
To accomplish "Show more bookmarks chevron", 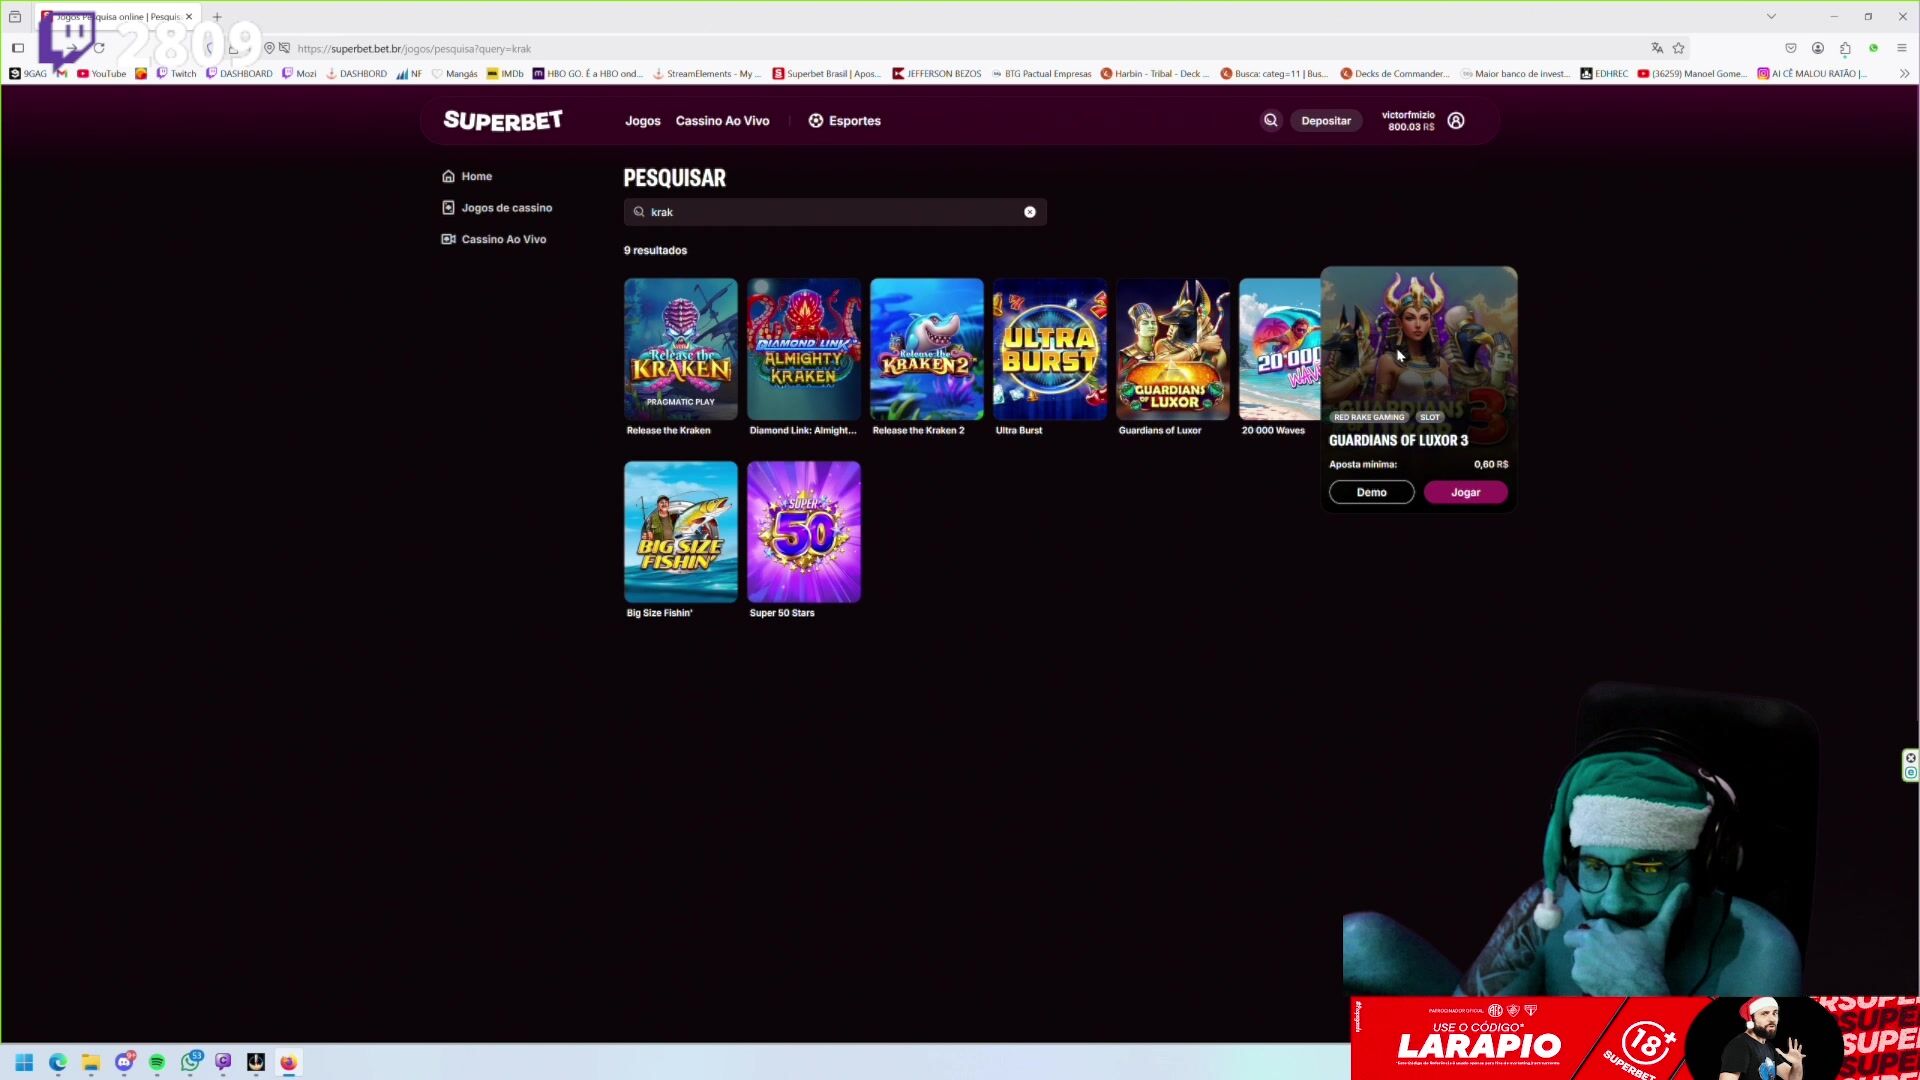I will click(x=1904, y=74).
